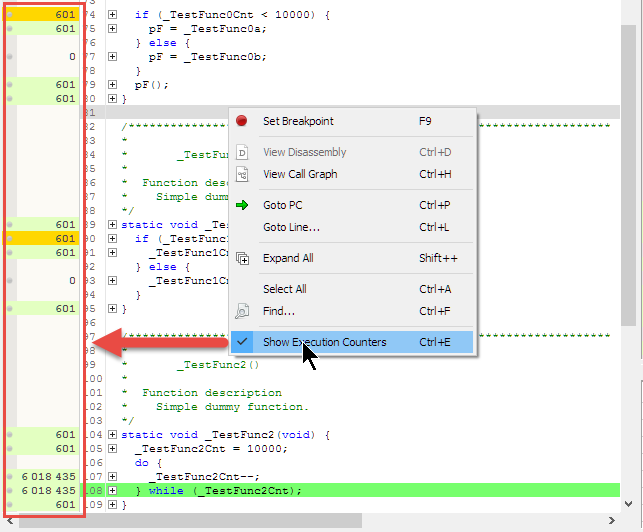Click the green Goto PC arrow icon
The image size is (643, 532).
click(242, 205)
